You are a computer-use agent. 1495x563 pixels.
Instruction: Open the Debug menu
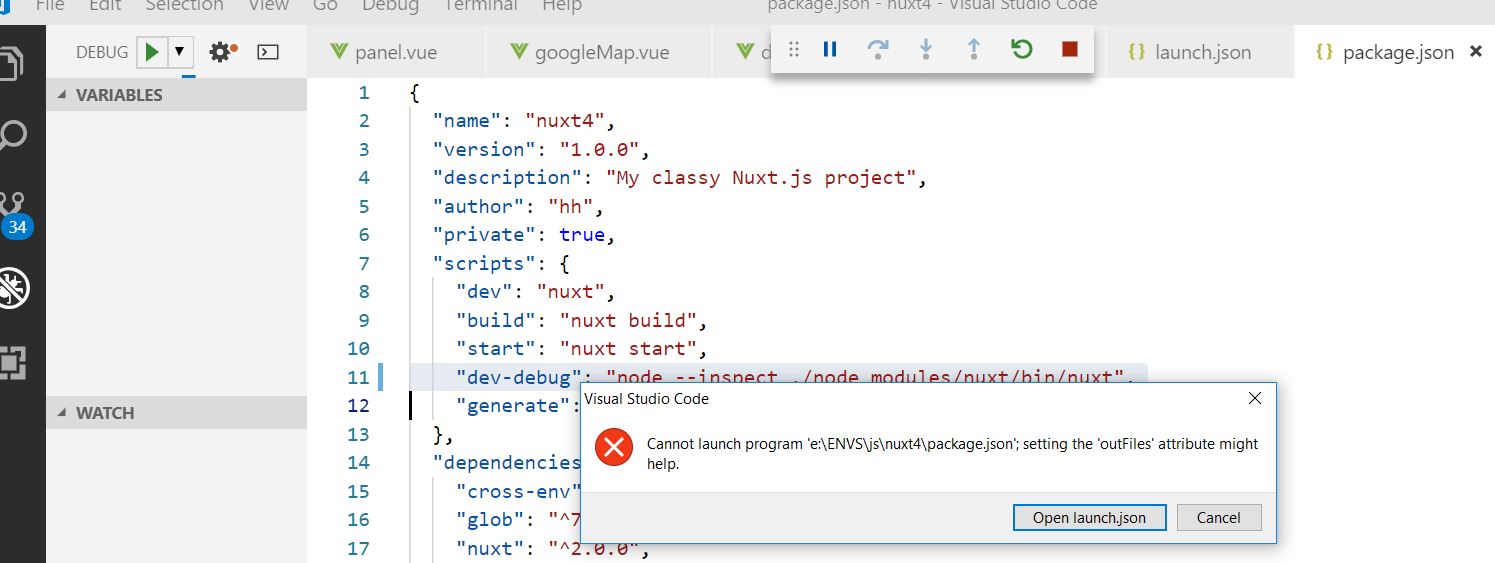pyautogui.click(x=390, y=5)
